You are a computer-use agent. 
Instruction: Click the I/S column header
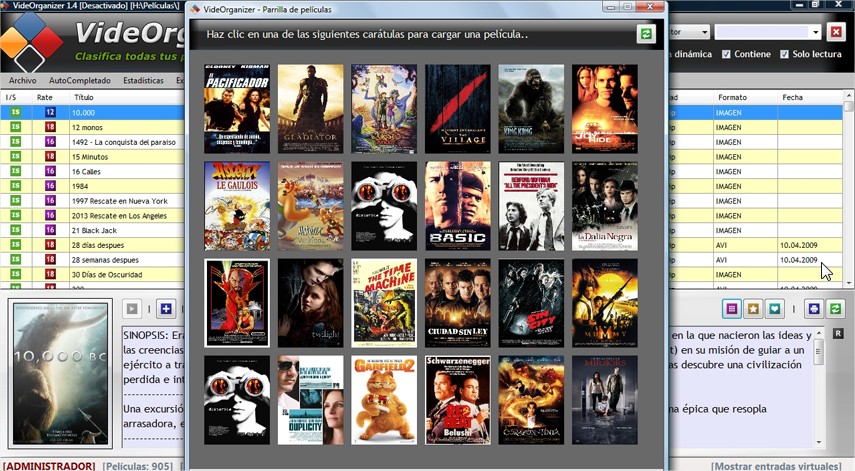pos(11,97)
